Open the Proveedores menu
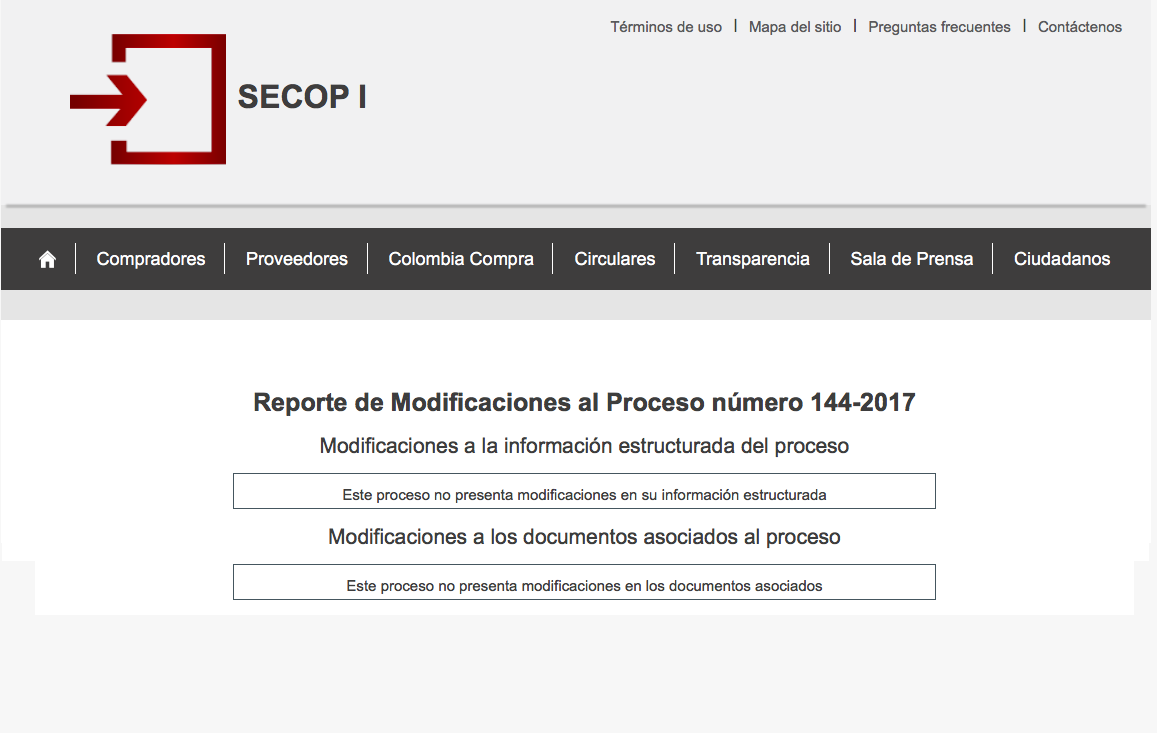 click(x=297, y=259)
